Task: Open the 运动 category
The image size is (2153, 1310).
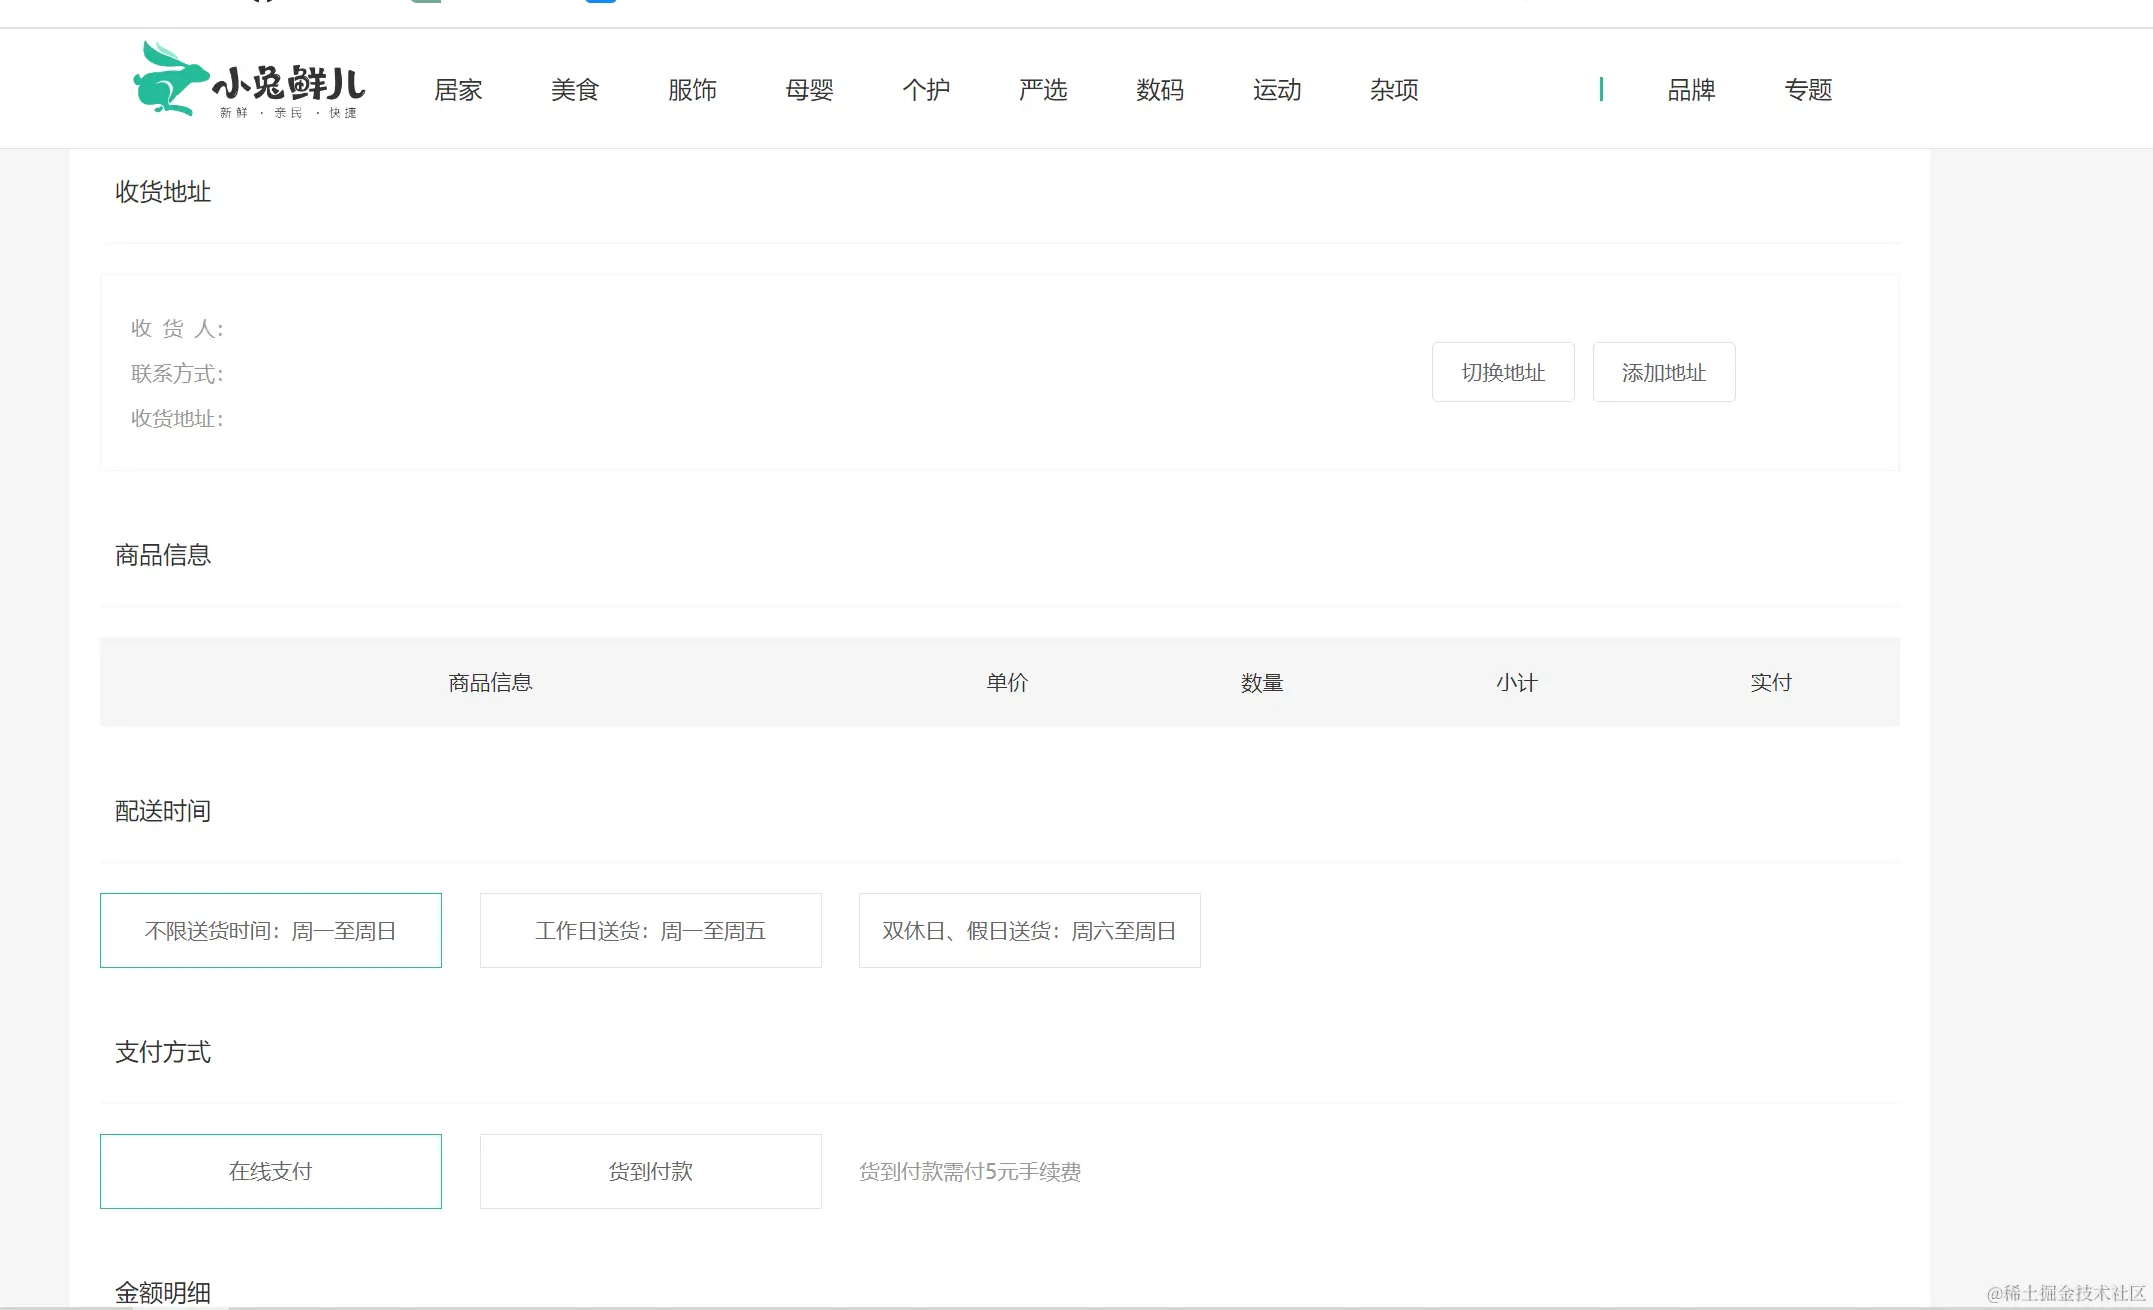Action: [x=1277, y=90]
